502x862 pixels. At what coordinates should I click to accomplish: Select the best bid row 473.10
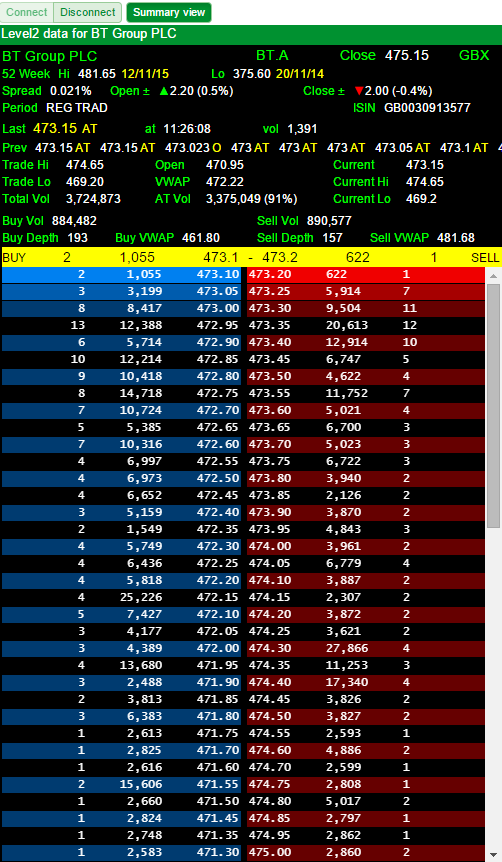(122, 274)
